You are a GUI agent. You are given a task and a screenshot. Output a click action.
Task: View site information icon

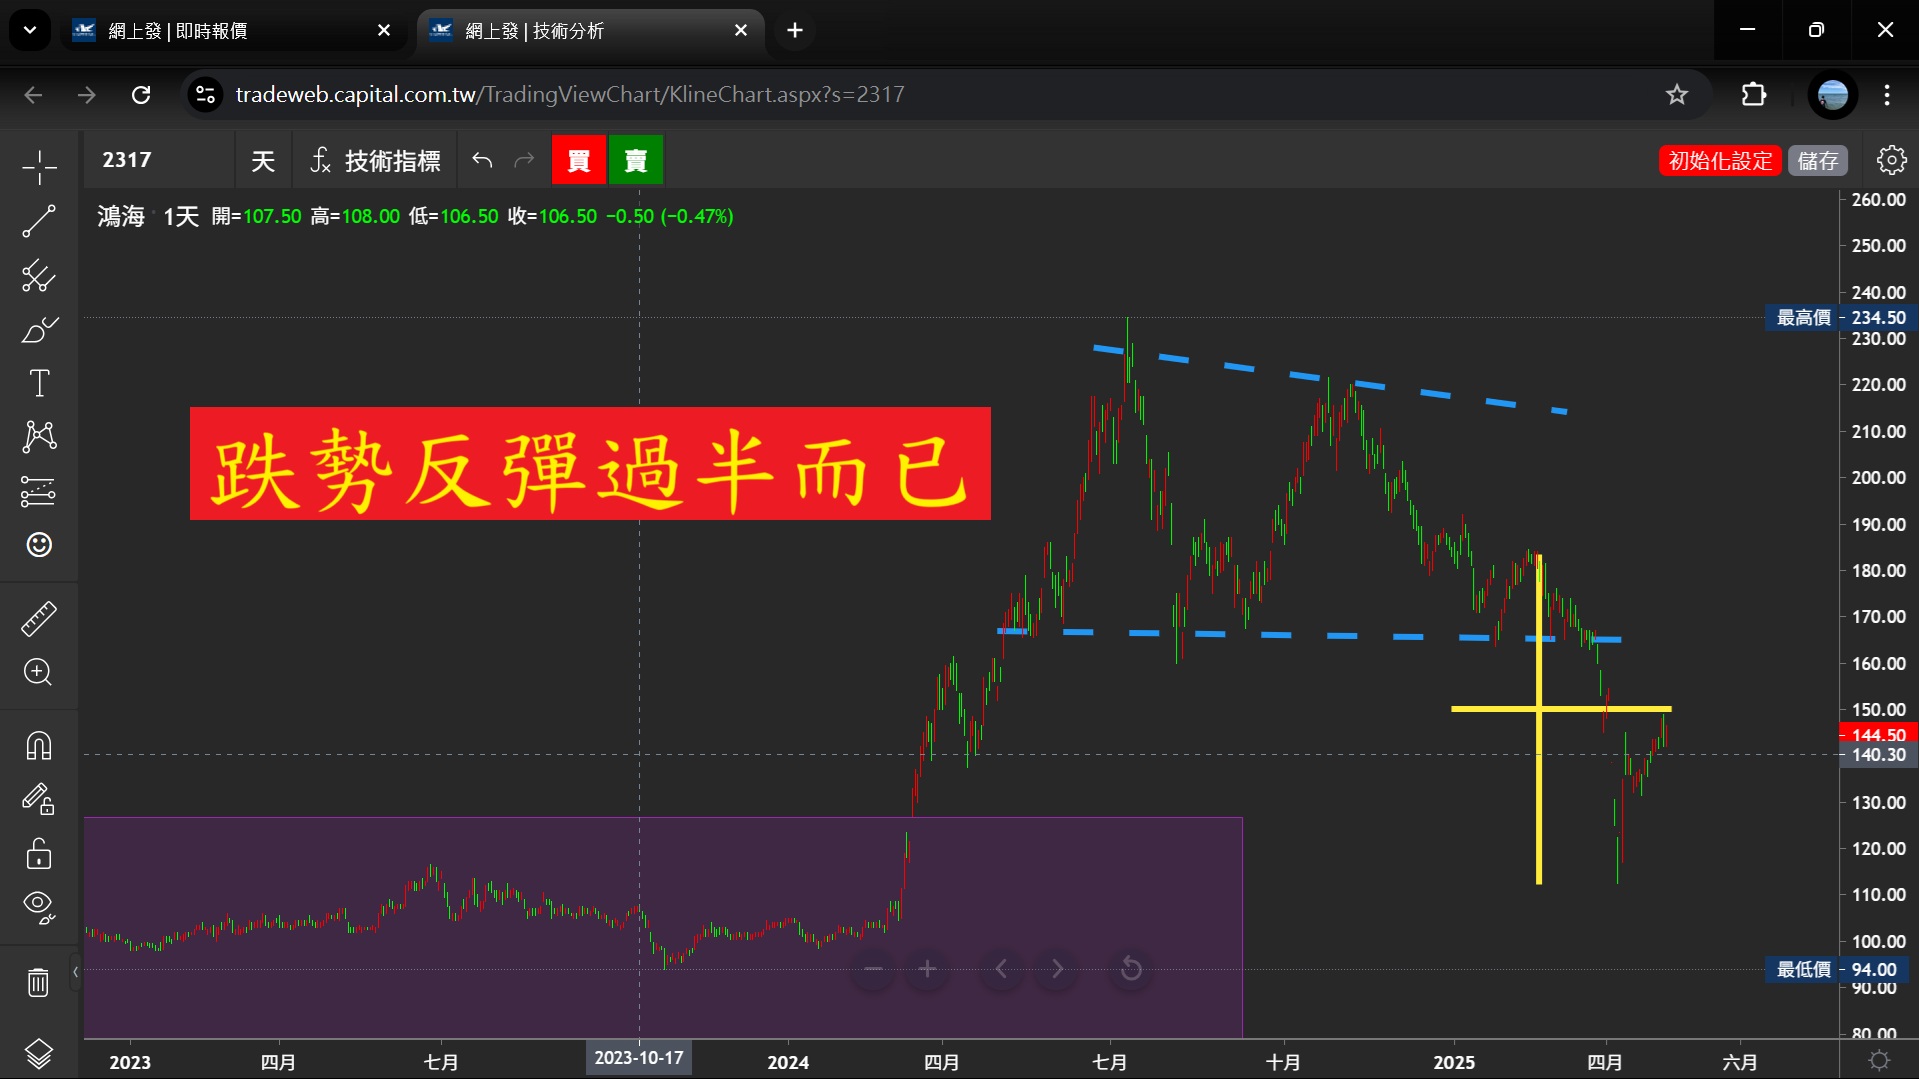[205, 94]
